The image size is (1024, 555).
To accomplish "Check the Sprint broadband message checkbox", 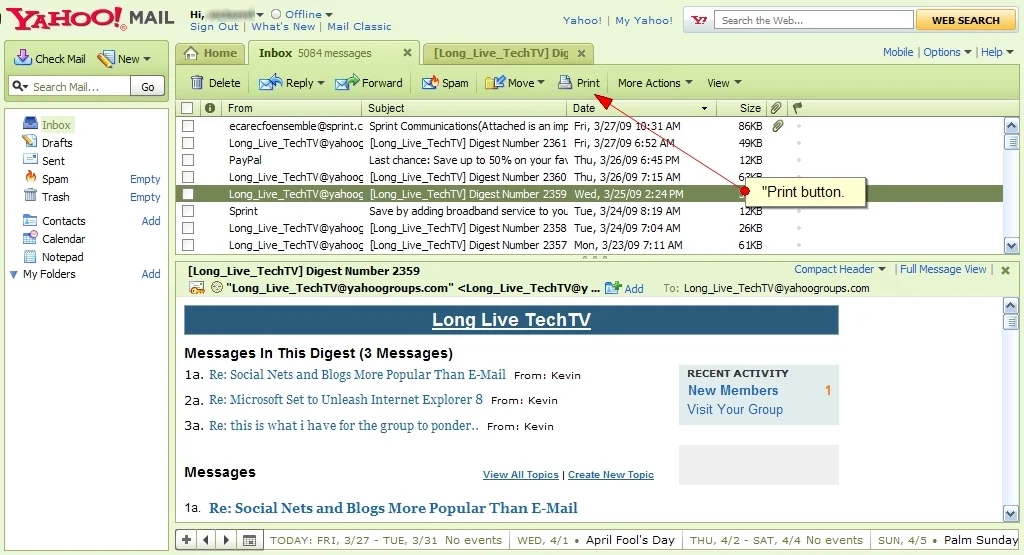I will (188, 211).
